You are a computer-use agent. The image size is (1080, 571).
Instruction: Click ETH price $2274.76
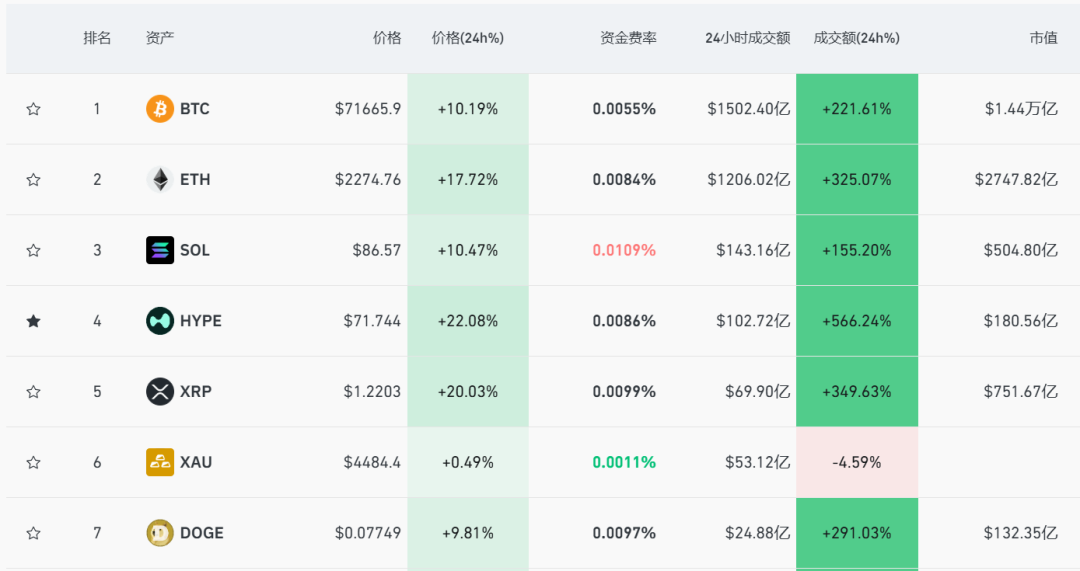tap(368, 180)
